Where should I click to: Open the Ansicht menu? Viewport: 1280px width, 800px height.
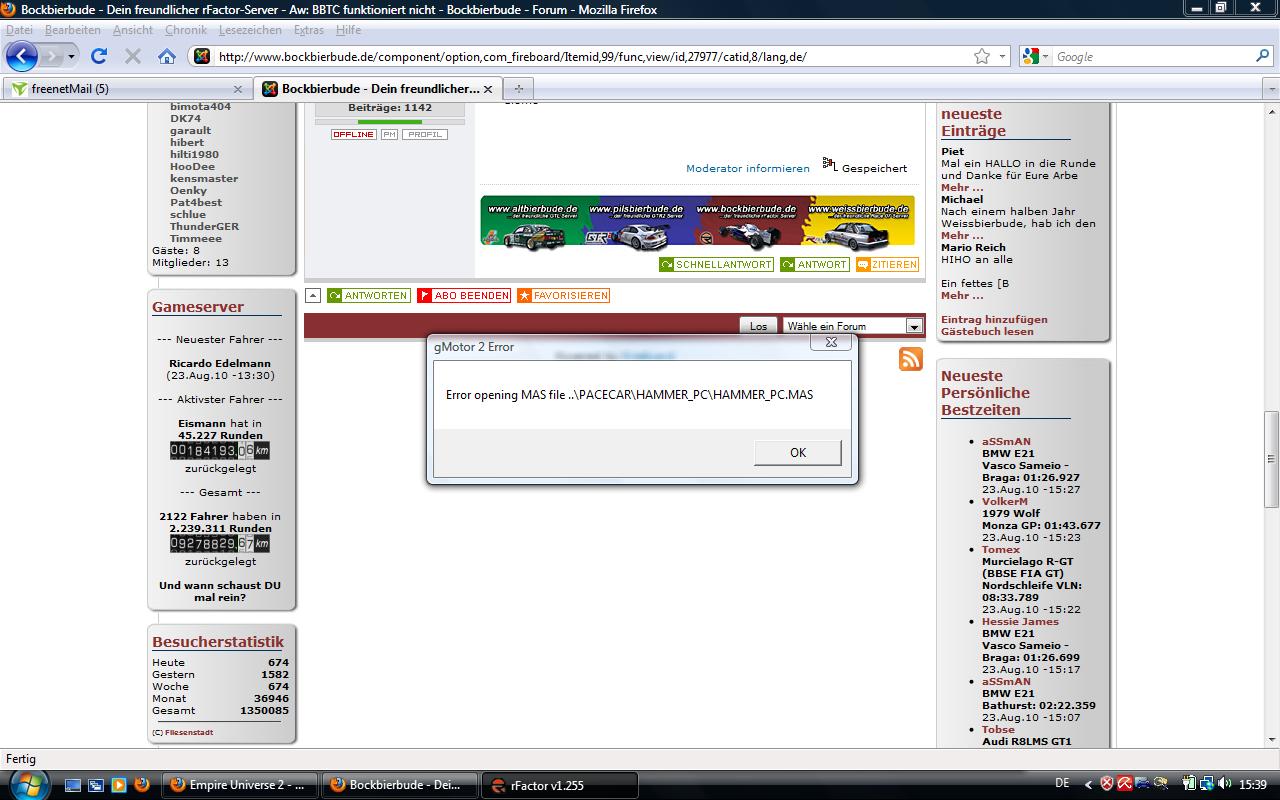[133, 30]
